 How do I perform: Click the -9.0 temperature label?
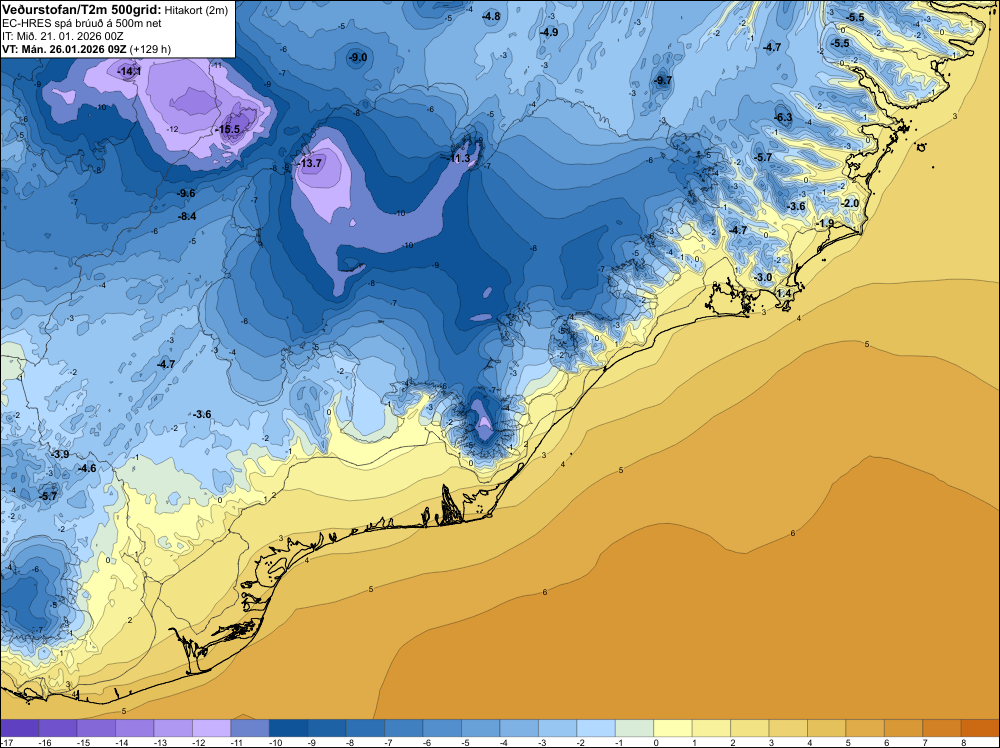pyautogui.click(x=358, y=57)
